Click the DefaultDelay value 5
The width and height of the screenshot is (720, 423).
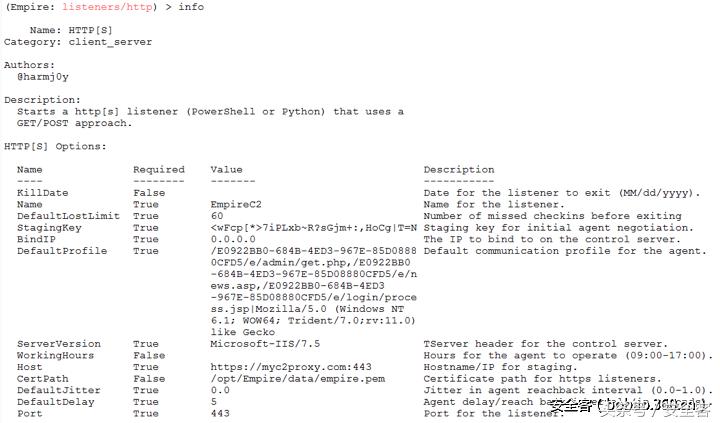point(214,402)
